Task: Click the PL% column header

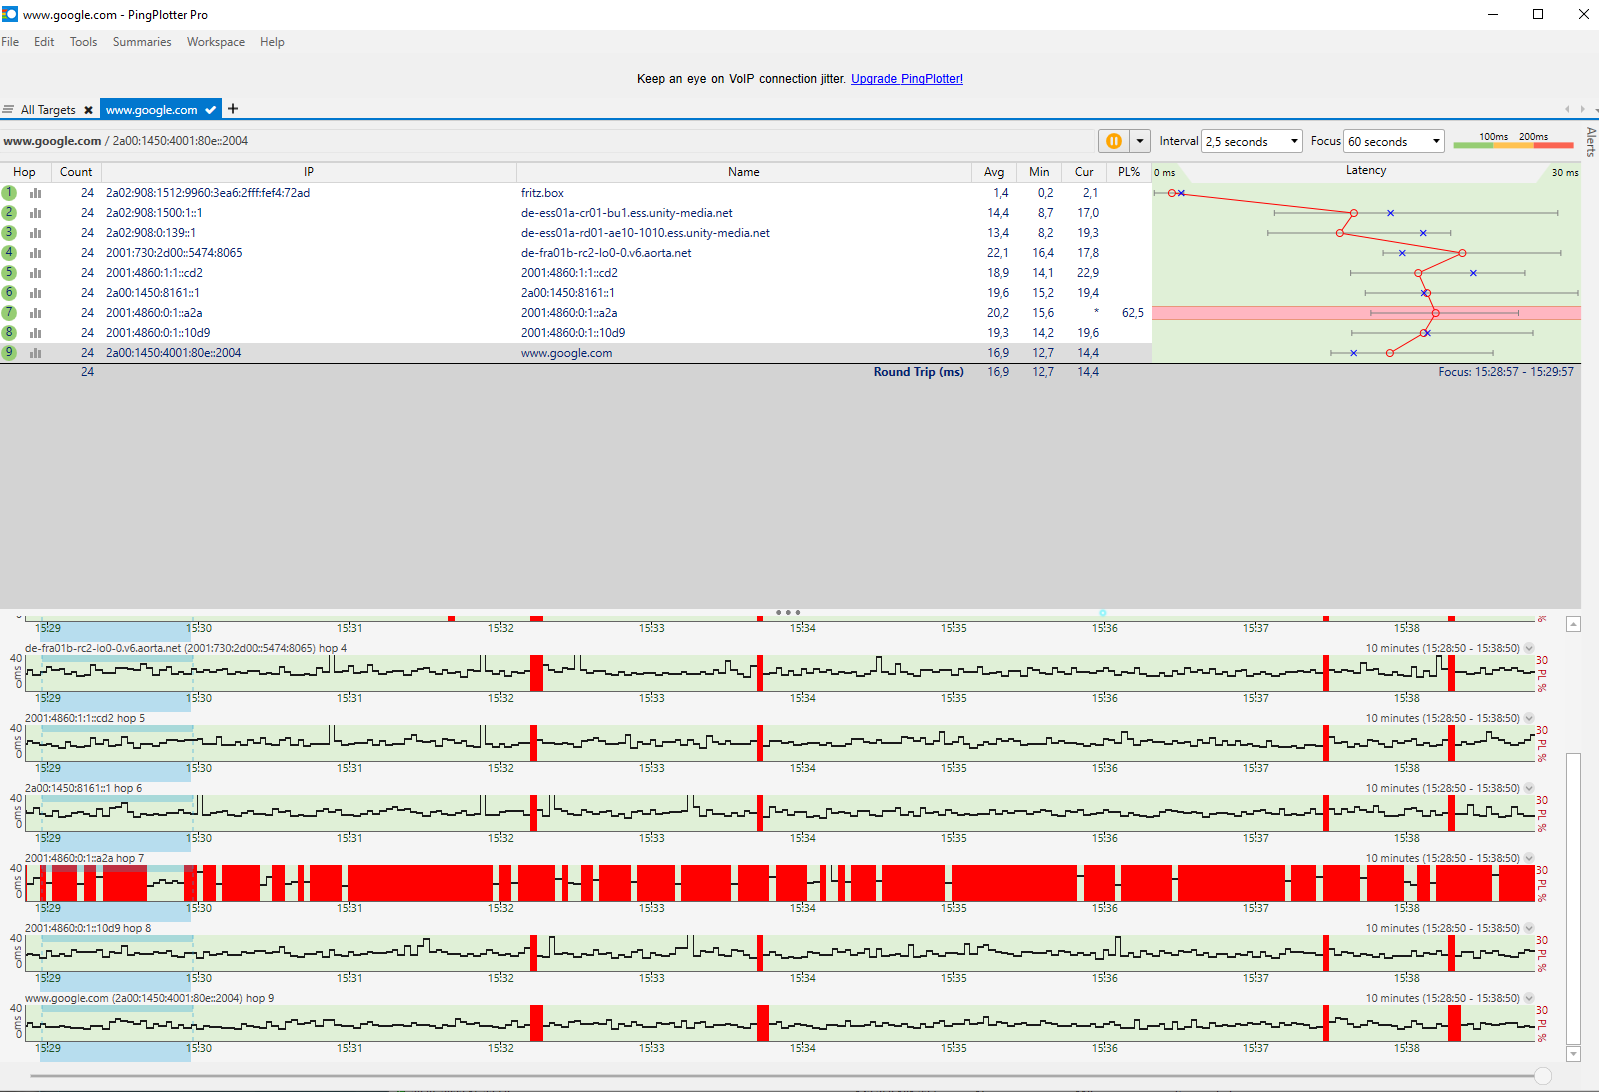Action: point(1129,172)
